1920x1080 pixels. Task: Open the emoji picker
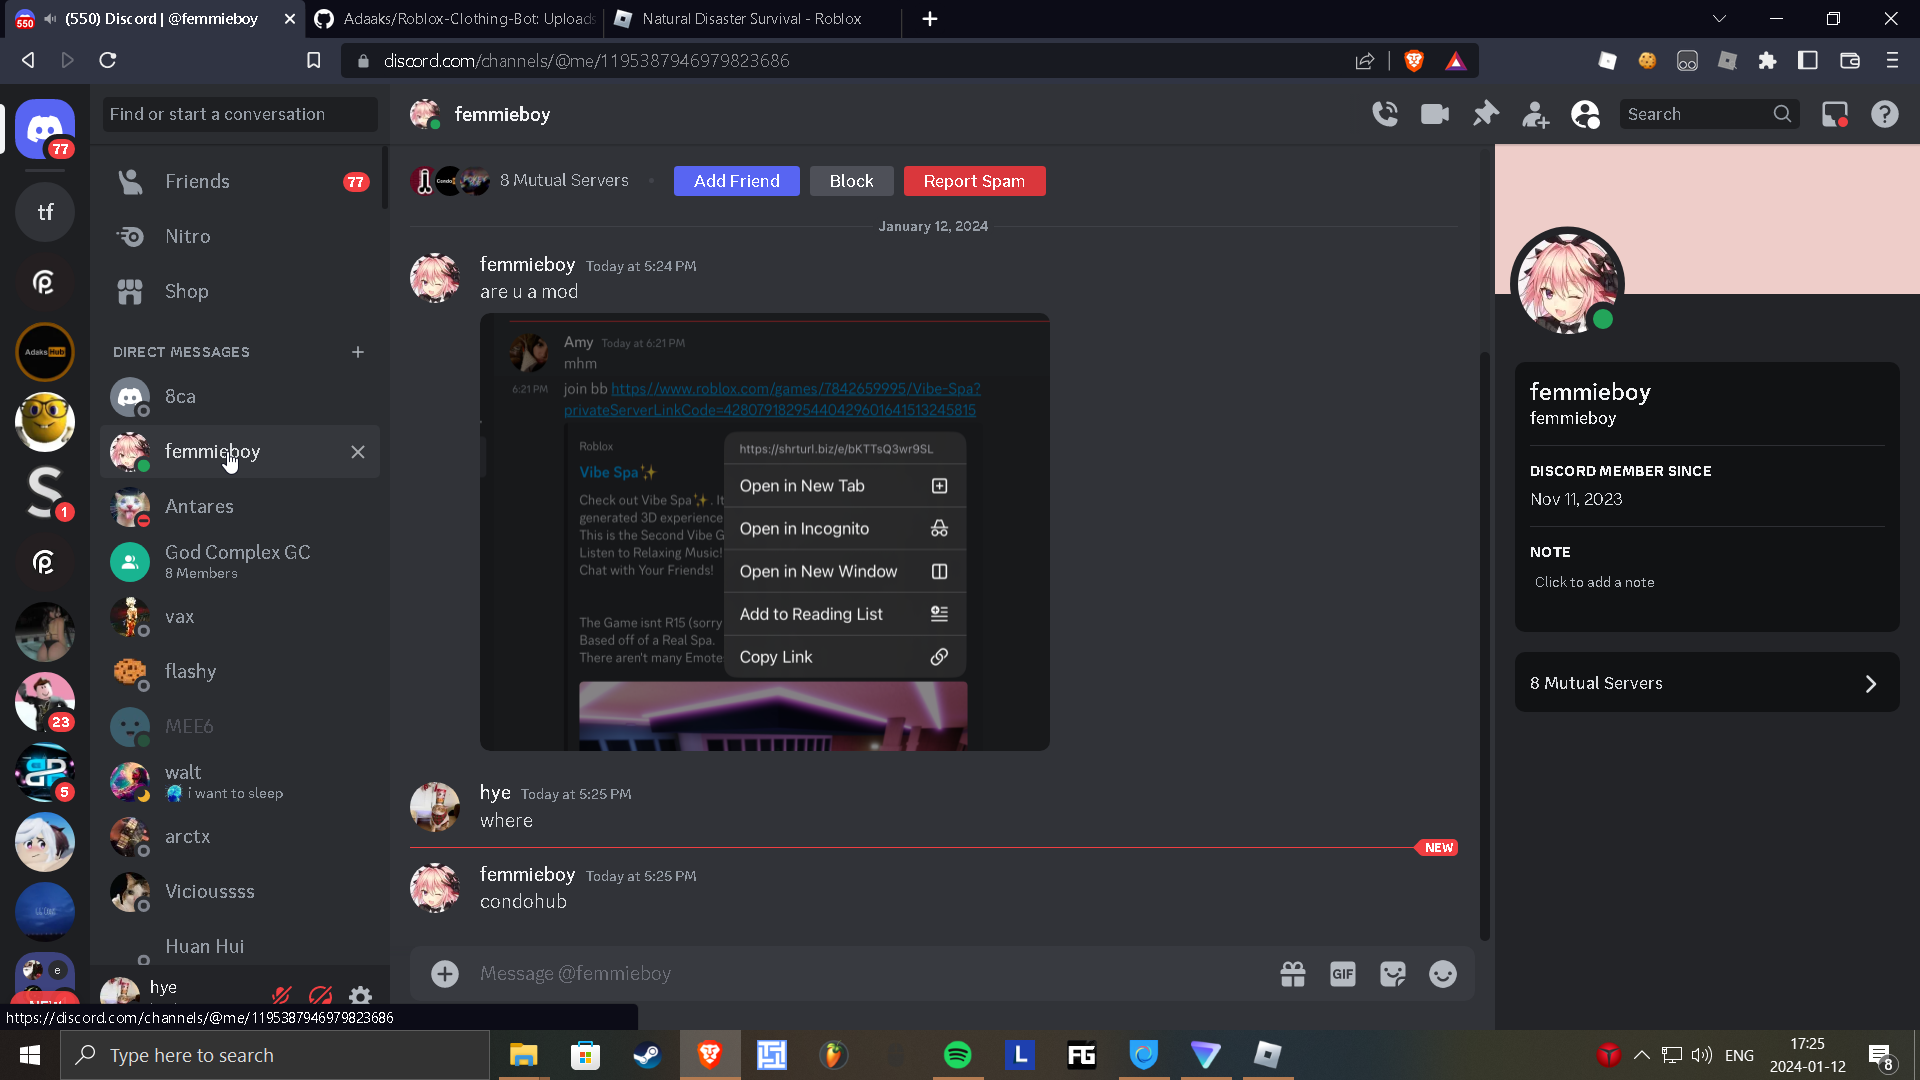tap(1442, 974)
